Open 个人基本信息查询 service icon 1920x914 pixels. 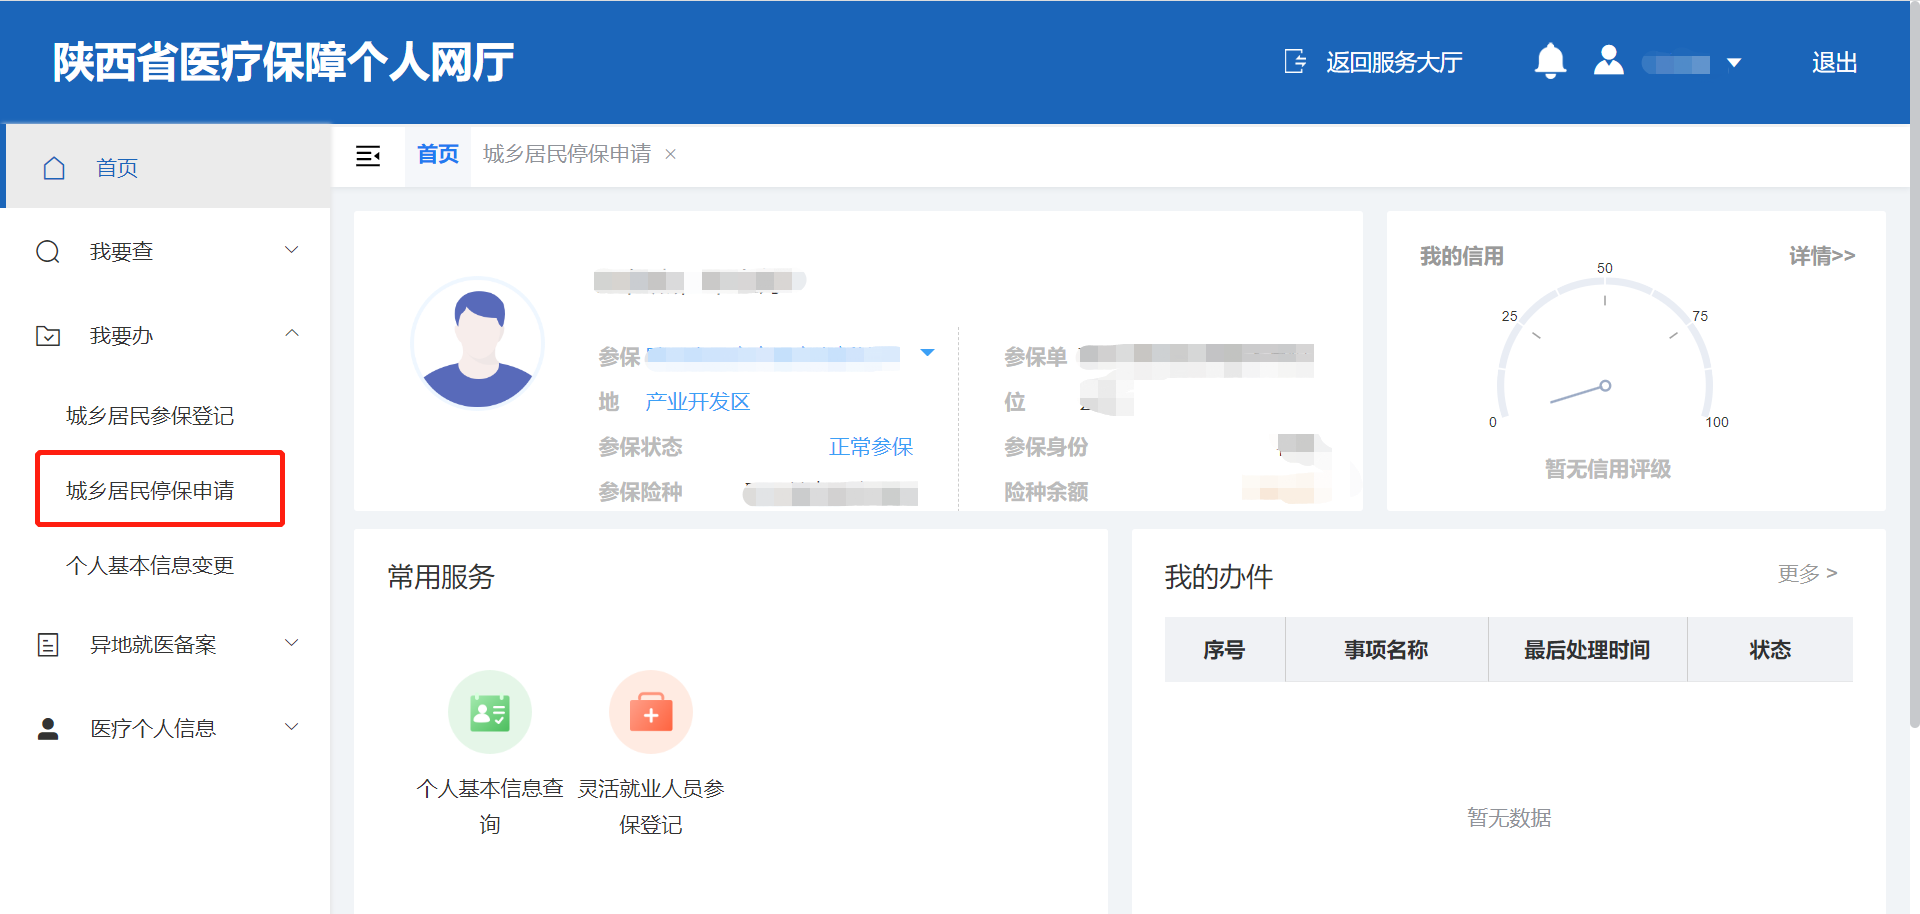point(490,712)
